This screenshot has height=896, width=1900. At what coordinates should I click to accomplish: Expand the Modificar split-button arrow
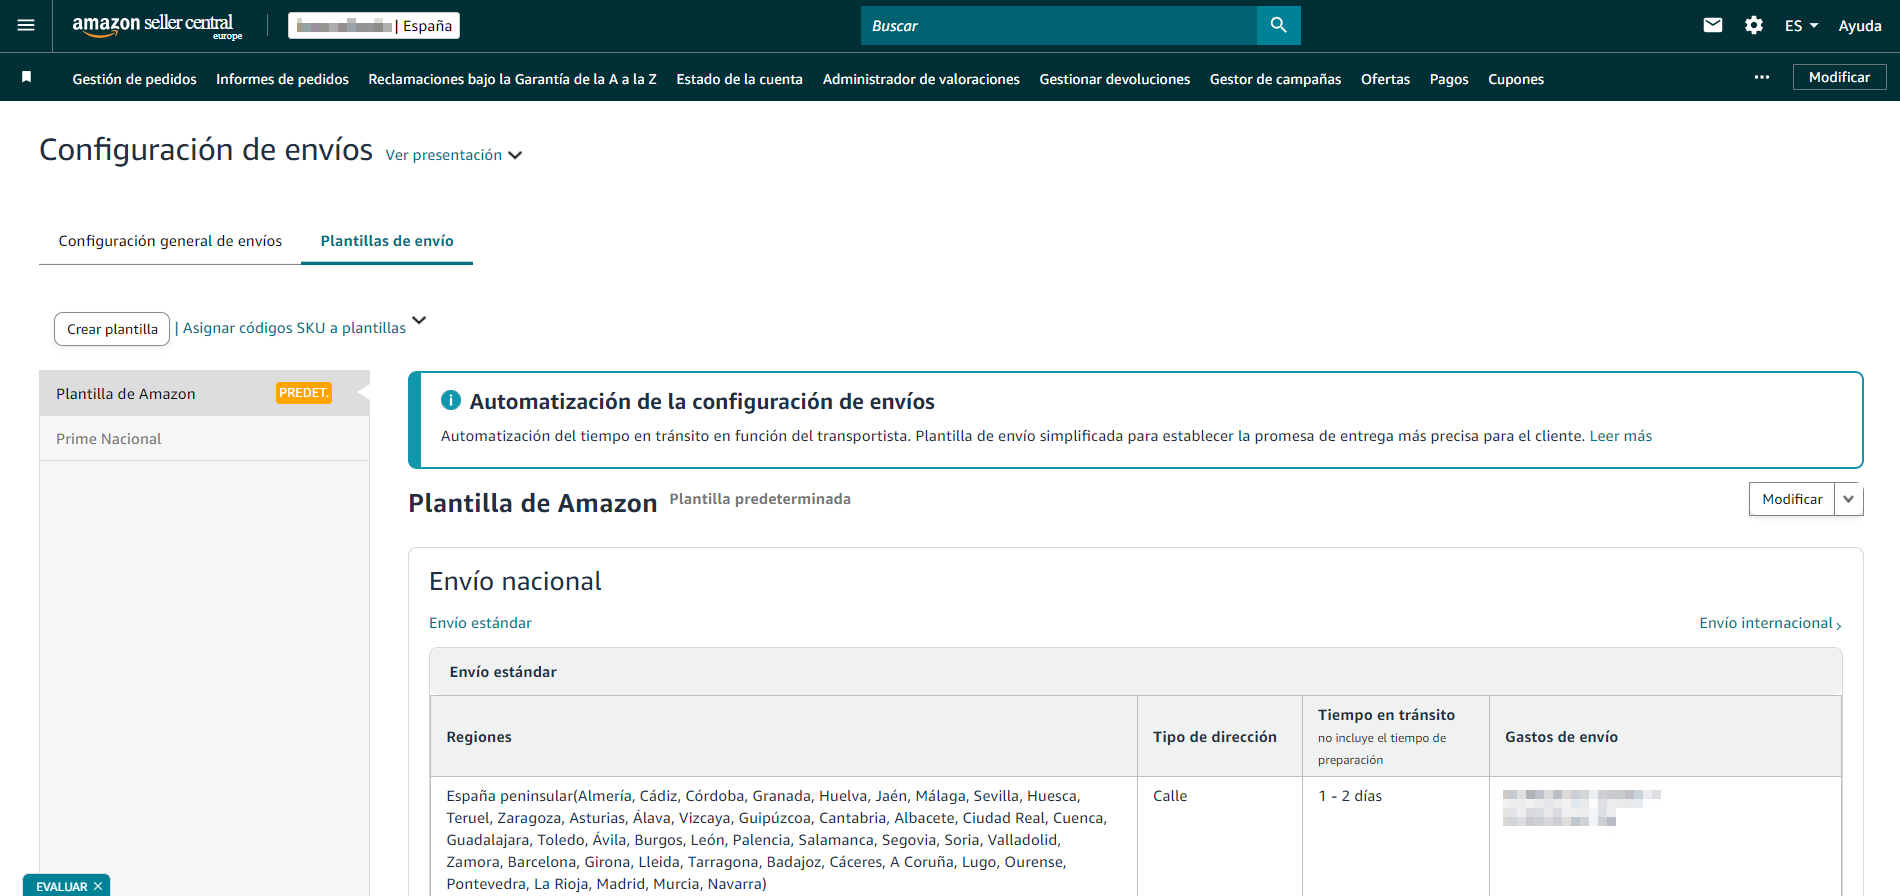[1849, 499]
